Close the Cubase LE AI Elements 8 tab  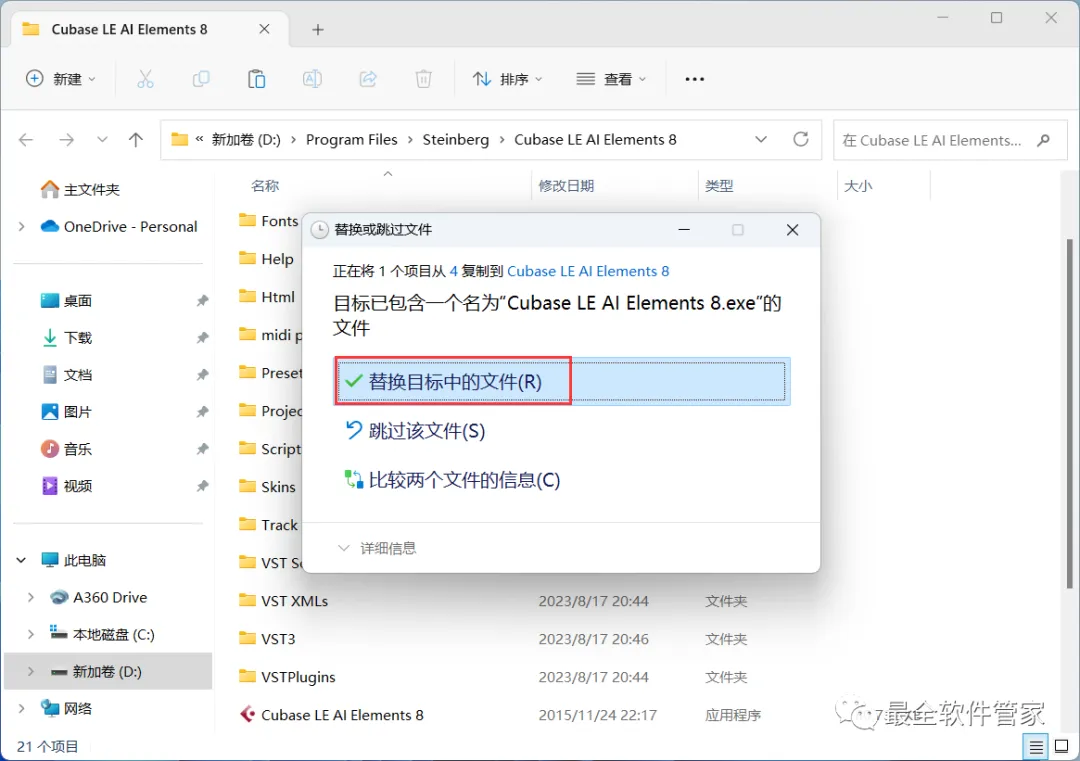point(264,29)
